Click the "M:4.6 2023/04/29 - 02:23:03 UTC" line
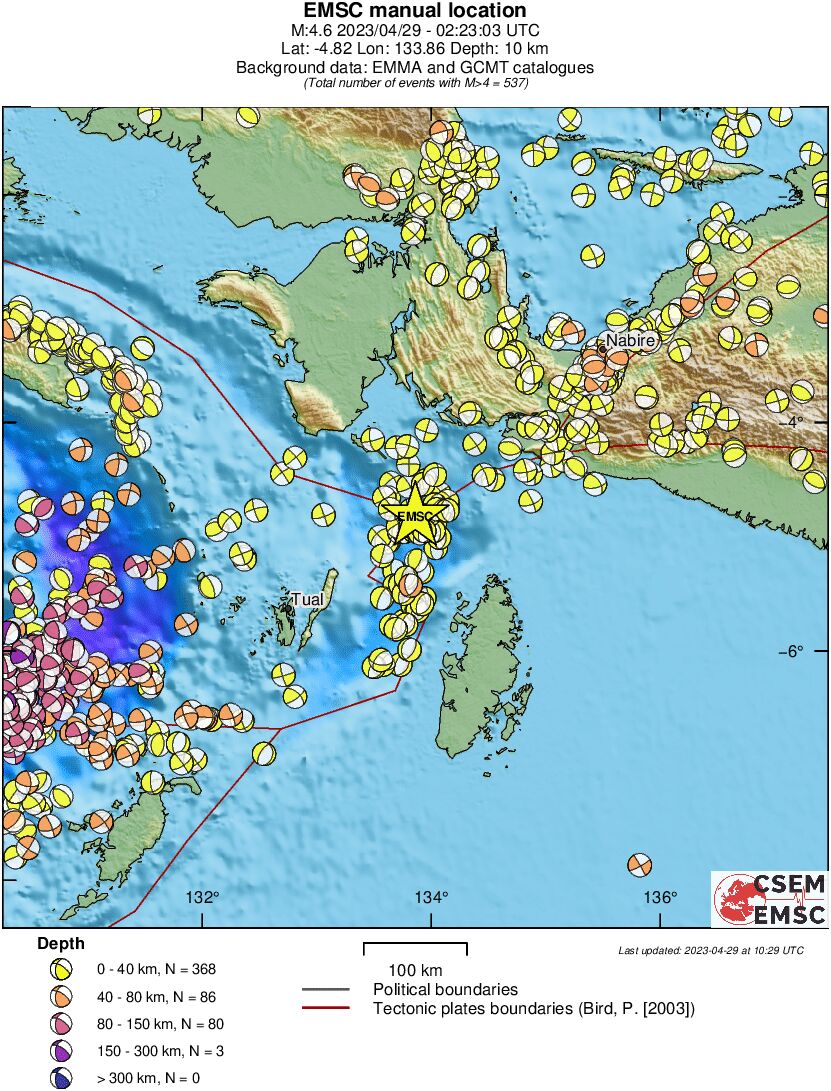 point(415,30)
